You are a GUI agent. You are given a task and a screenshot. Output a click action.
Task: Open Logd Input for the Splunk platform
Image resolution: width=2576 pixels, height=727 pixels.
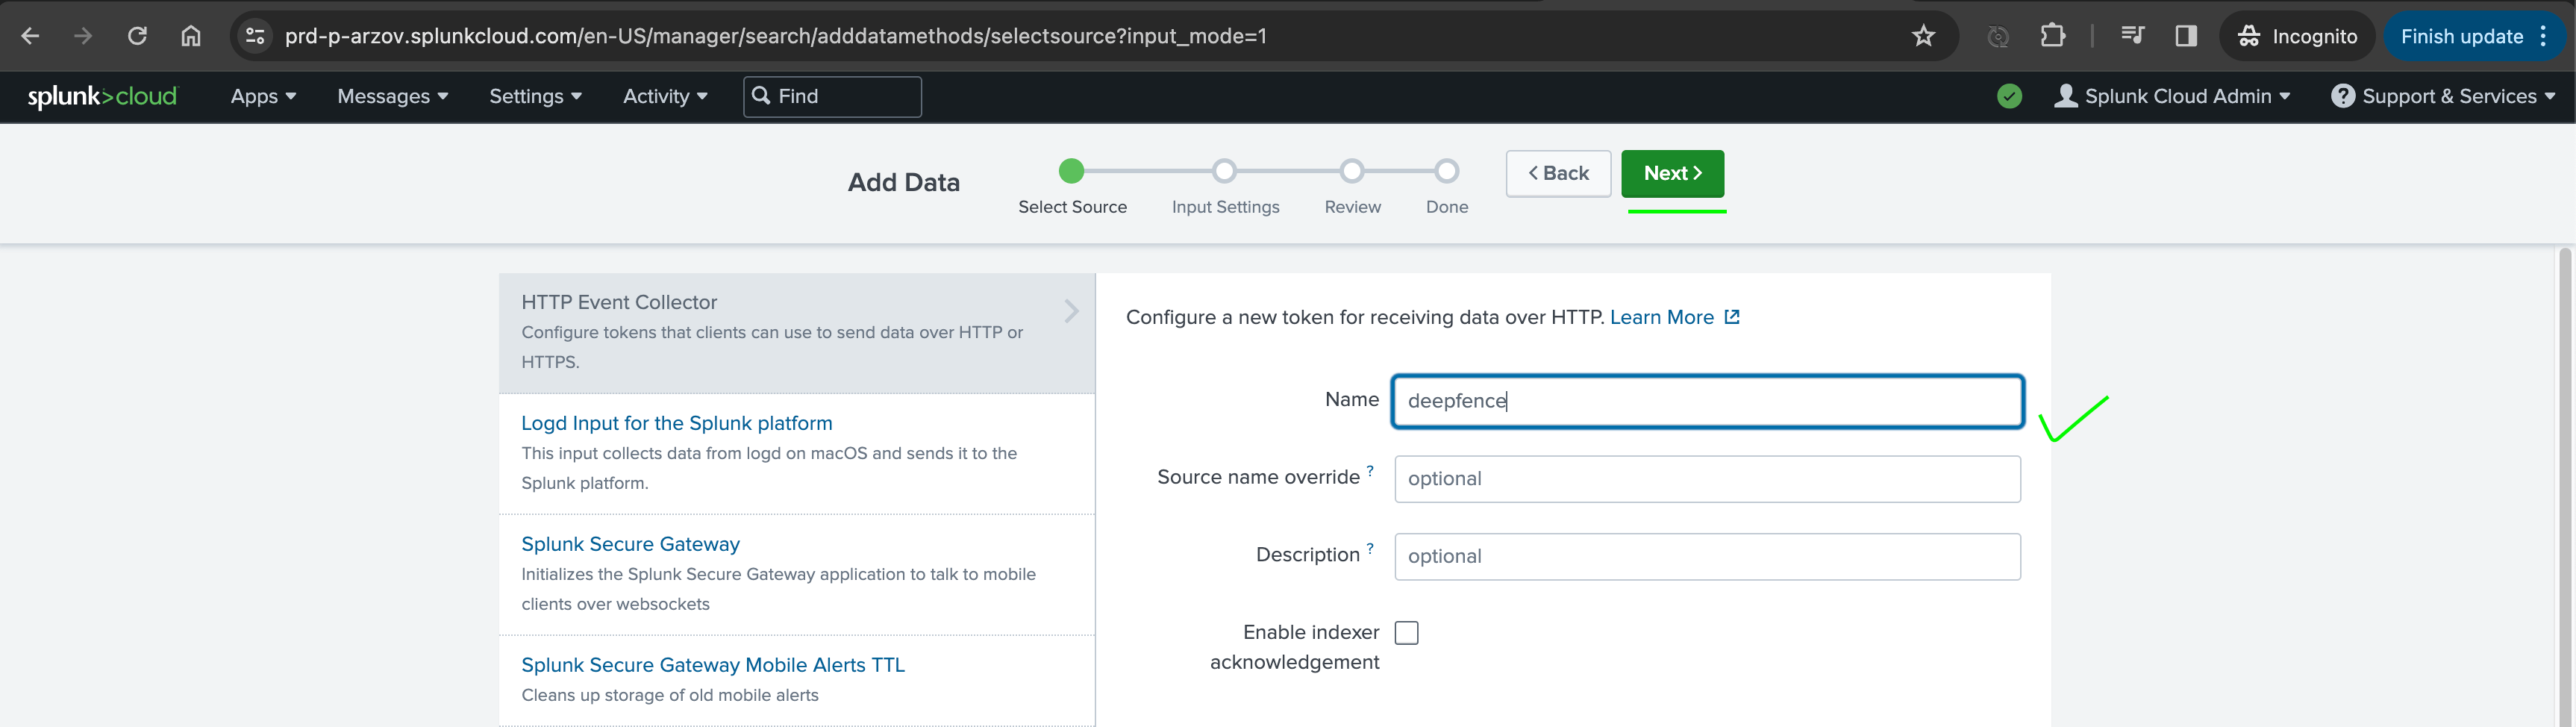tap(676, 424)
